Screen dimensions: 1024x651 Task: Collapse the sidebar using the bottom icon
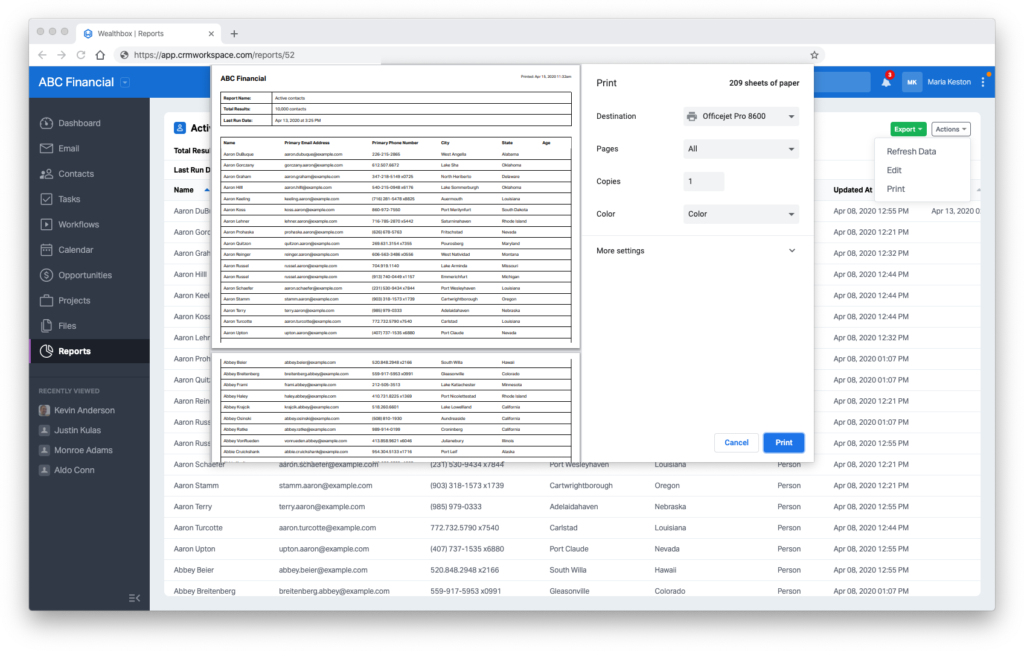coord(135,597)
